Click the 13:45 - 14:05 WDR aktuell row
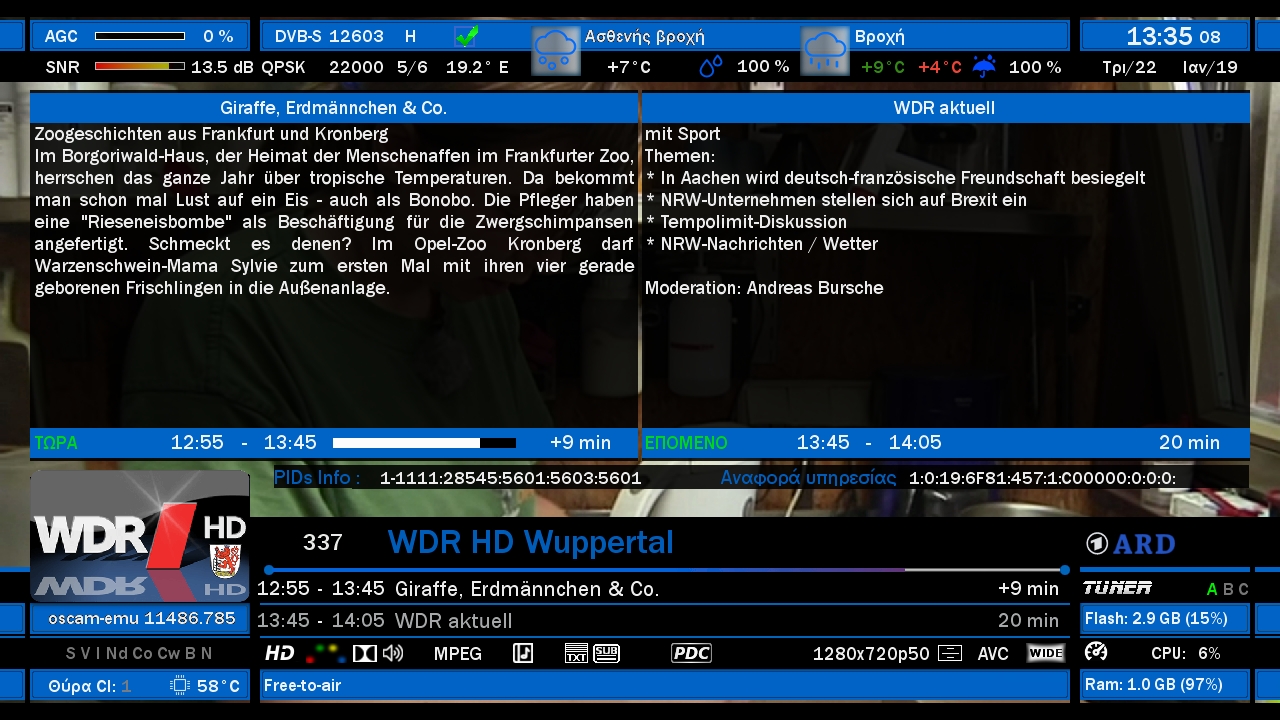This screenshot has height=720, width=1280. [658, 621]
